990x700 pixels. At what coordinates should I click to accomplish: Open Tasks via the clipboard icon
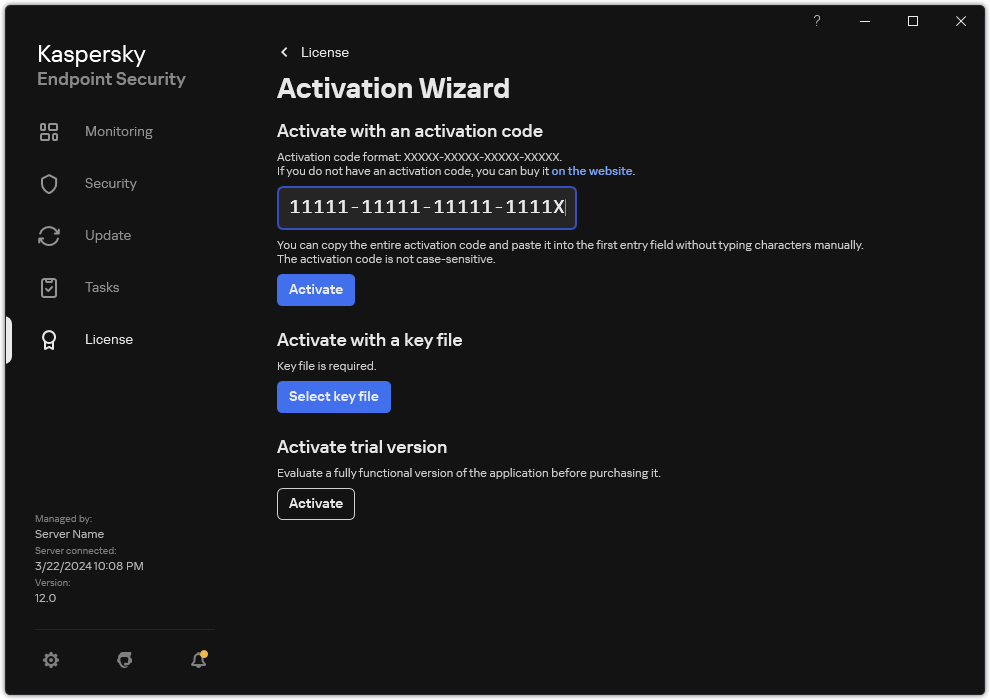coord(49,287)
